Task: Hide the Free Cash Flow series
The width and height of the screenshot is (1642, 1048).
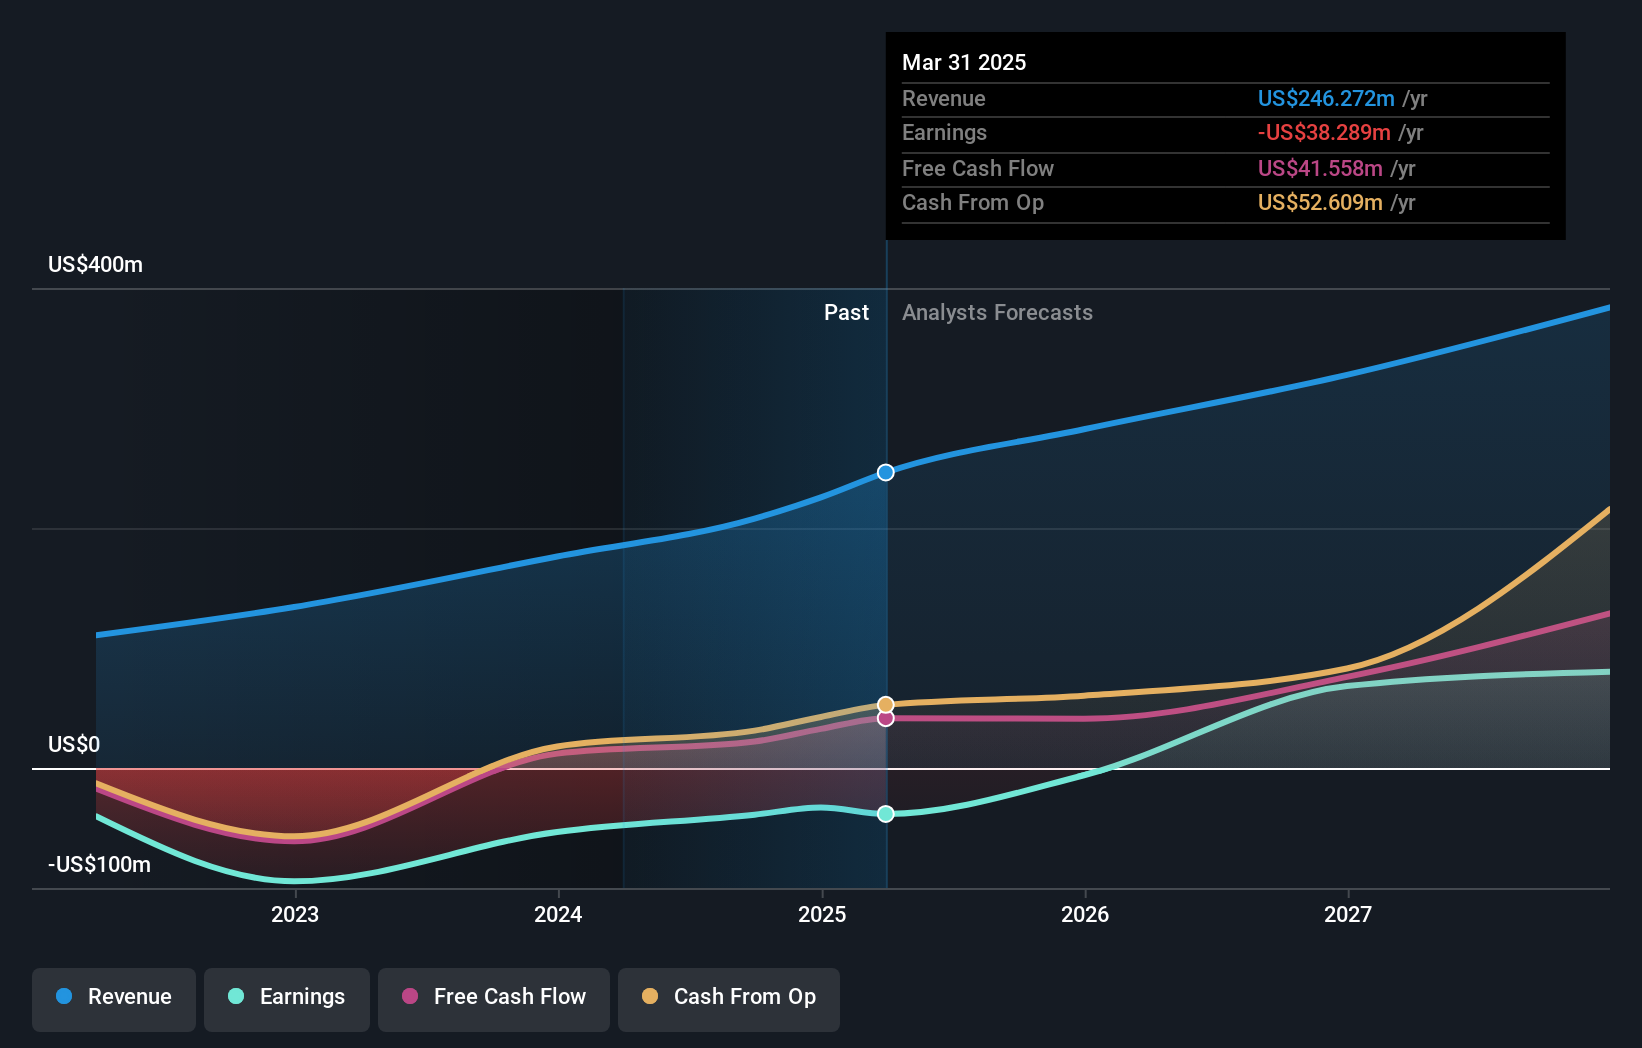Action: (494, 998)
